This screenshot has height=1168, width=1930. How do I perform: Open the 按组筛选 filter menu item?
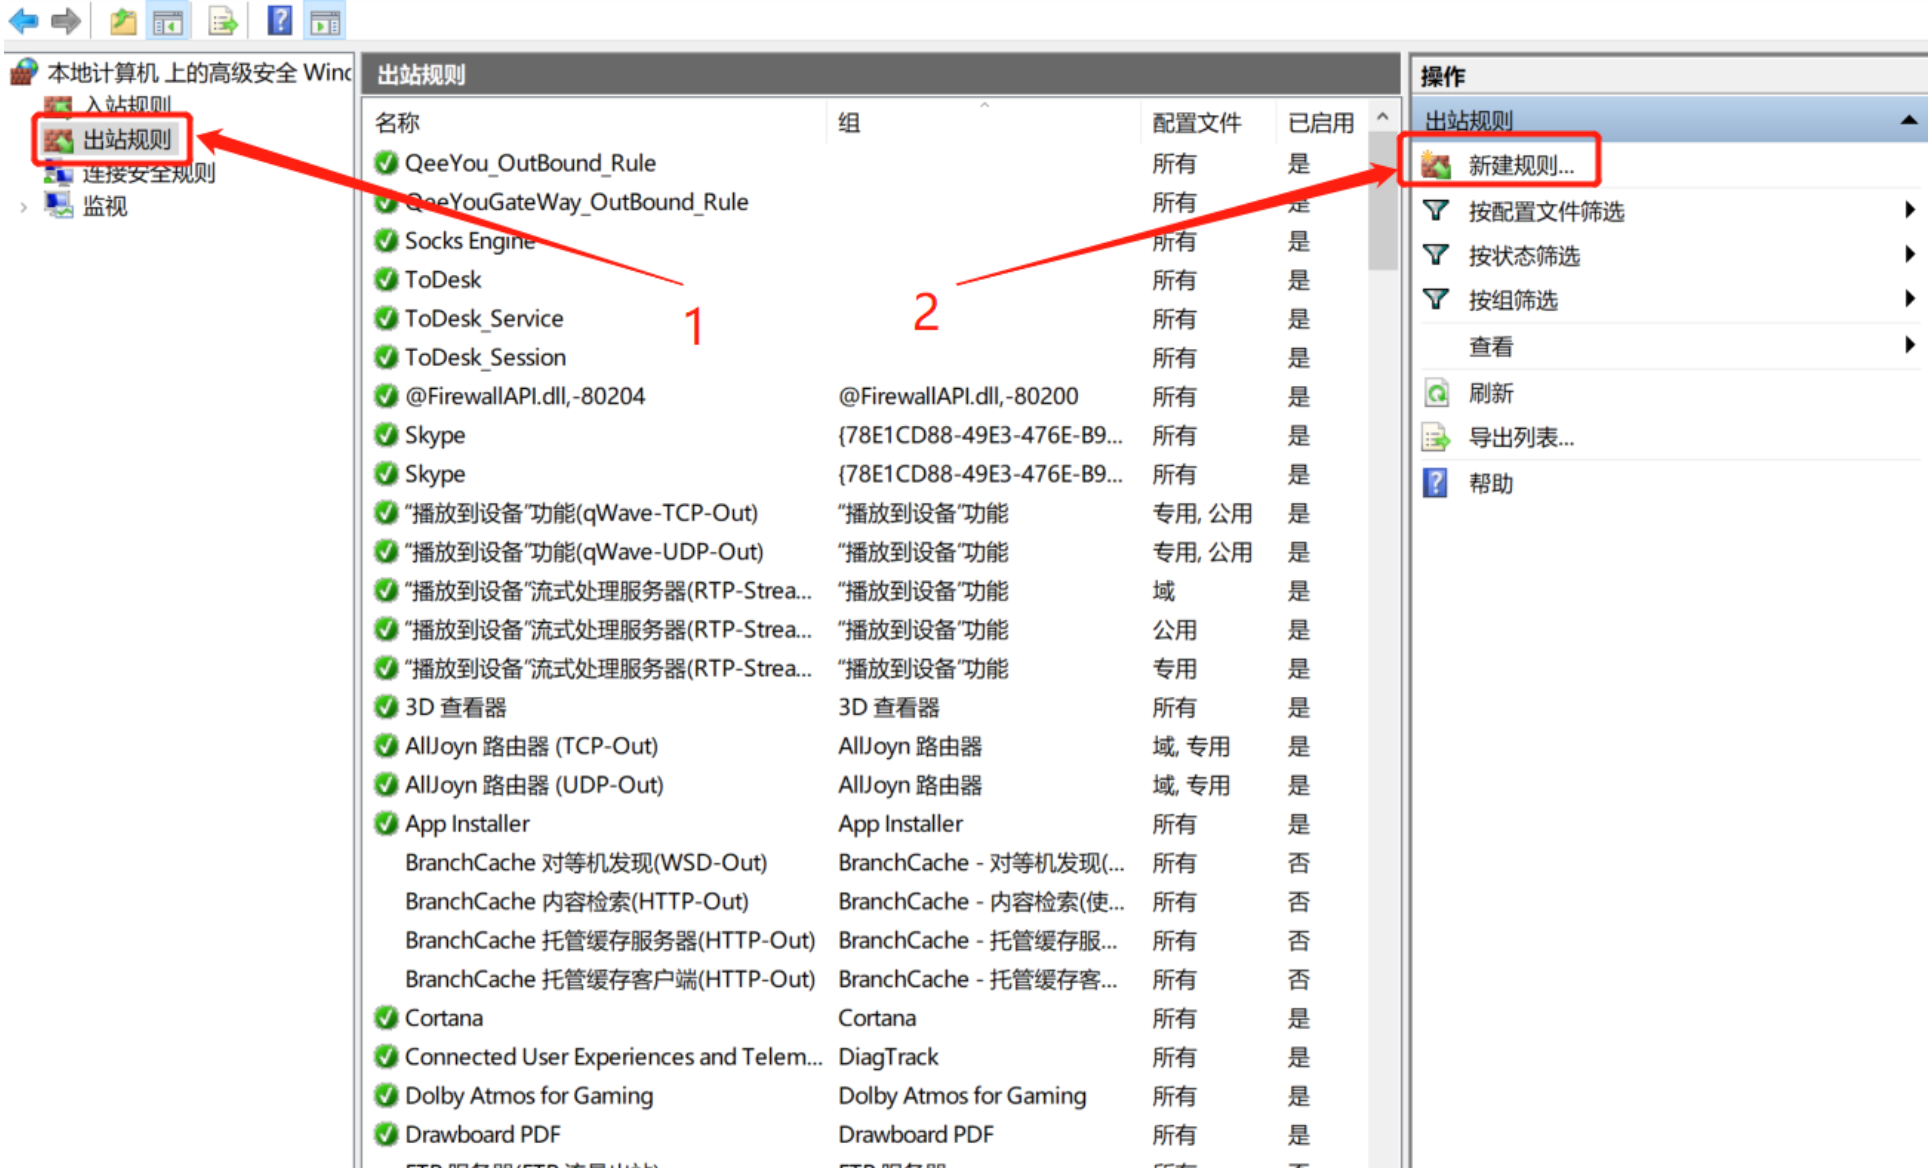point(1512,300)
